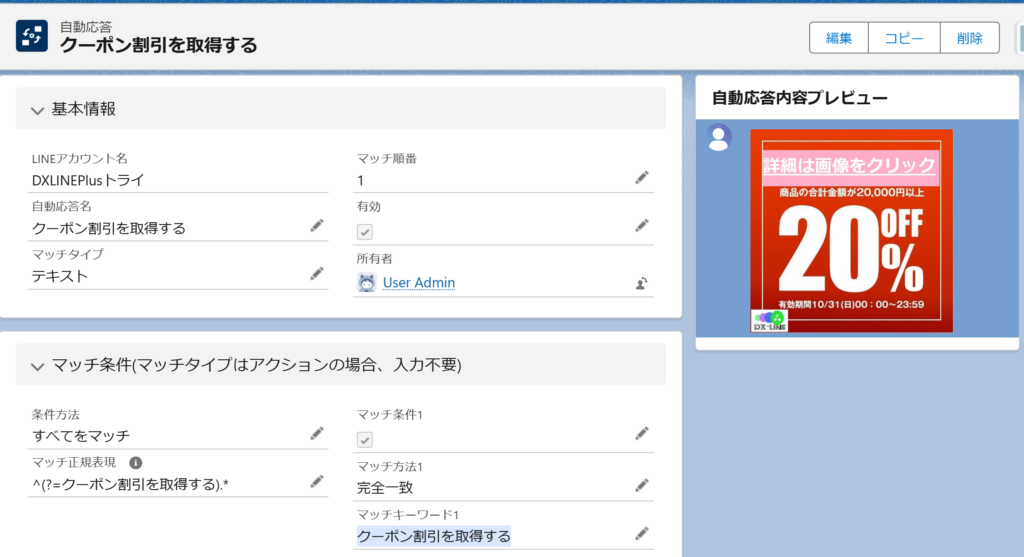1024x557 pixels.
Task: Click the info icon next to マッチ正規表現
Action: click(136, 462)
